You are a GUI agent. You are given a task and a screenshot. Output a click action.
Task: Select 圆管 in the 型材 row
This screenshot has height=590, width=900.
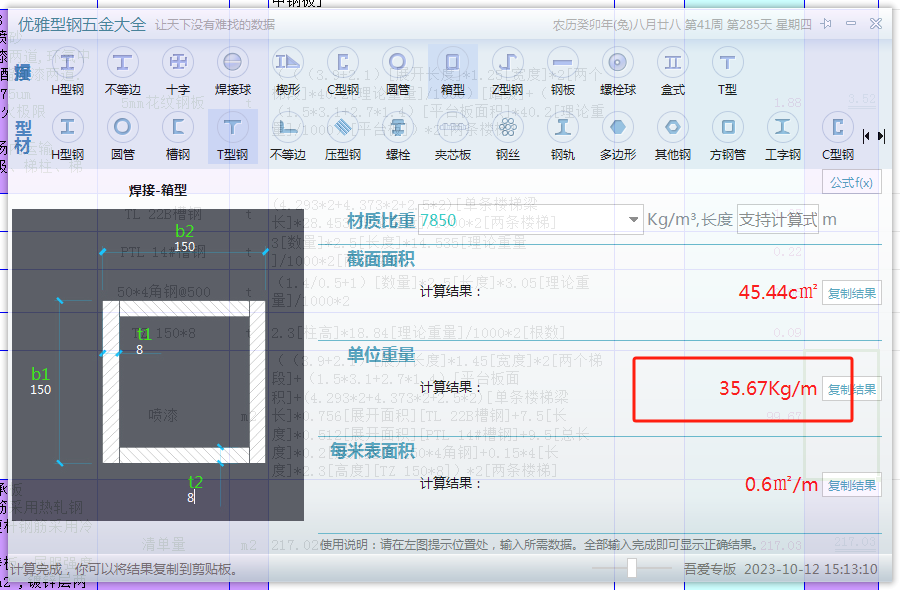(123, 137)
